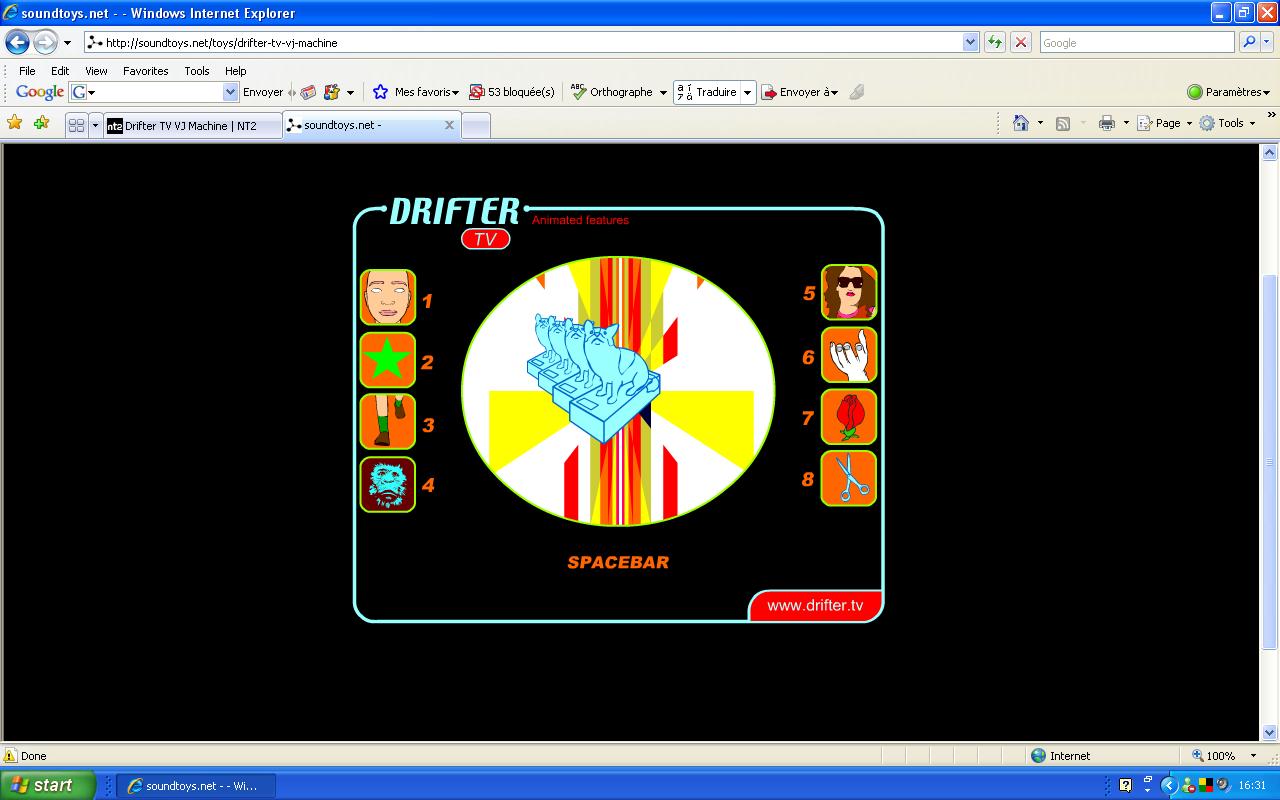Screen dimensions: 1280x800
Task: Switch to Drifter TV VJ Machine NT2 tab
Action: pos(192,126)
